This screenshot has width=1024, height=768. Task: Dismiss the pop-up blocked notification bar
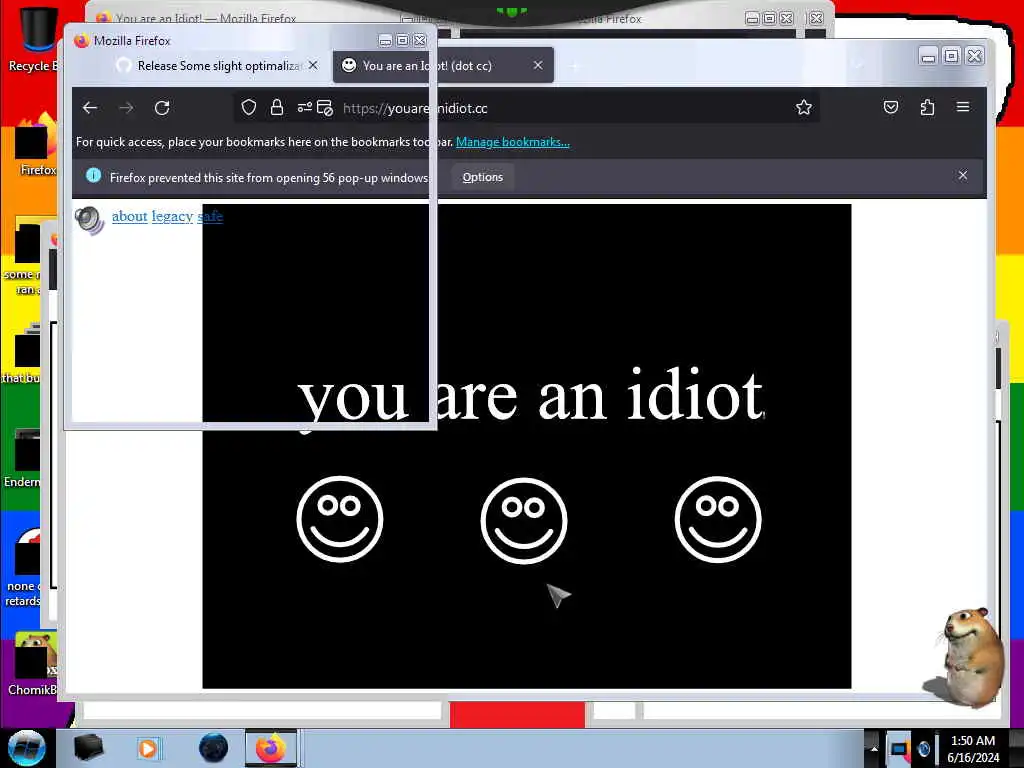tap(963, 175)
